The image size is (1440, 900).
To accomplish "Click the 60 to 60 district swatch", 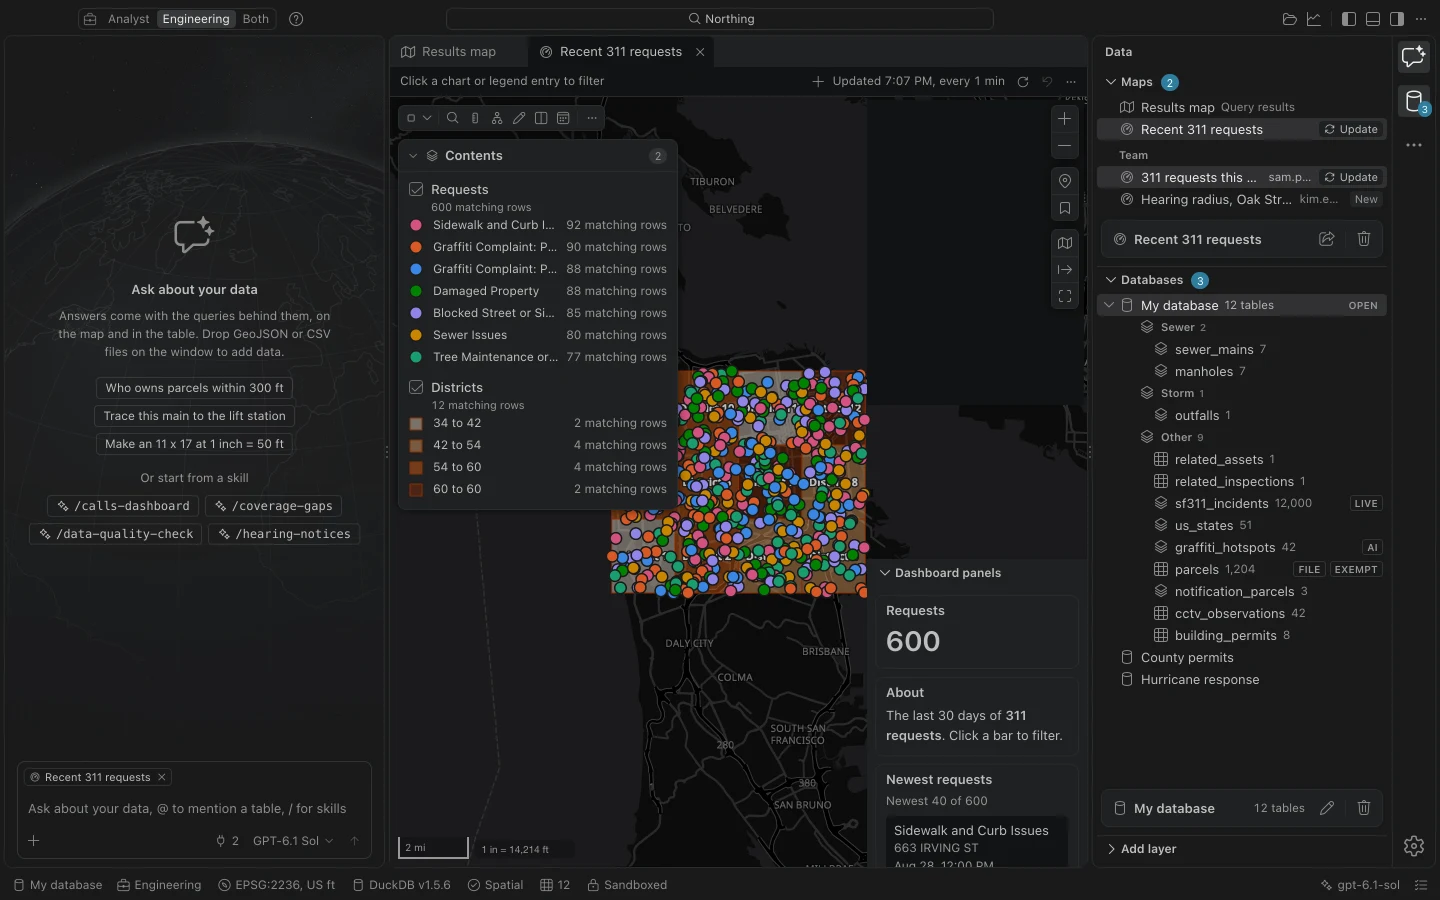I will pyautogui.click(x=416, y=489).
